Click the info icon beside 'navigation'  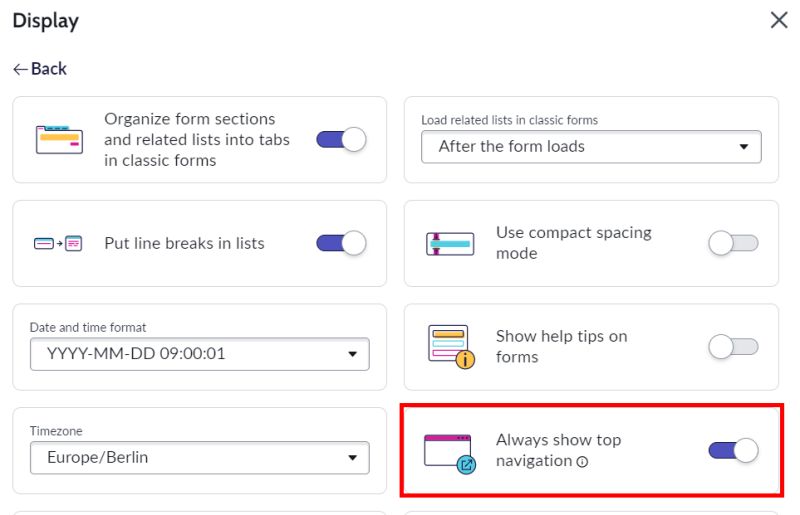pos(582,462)
